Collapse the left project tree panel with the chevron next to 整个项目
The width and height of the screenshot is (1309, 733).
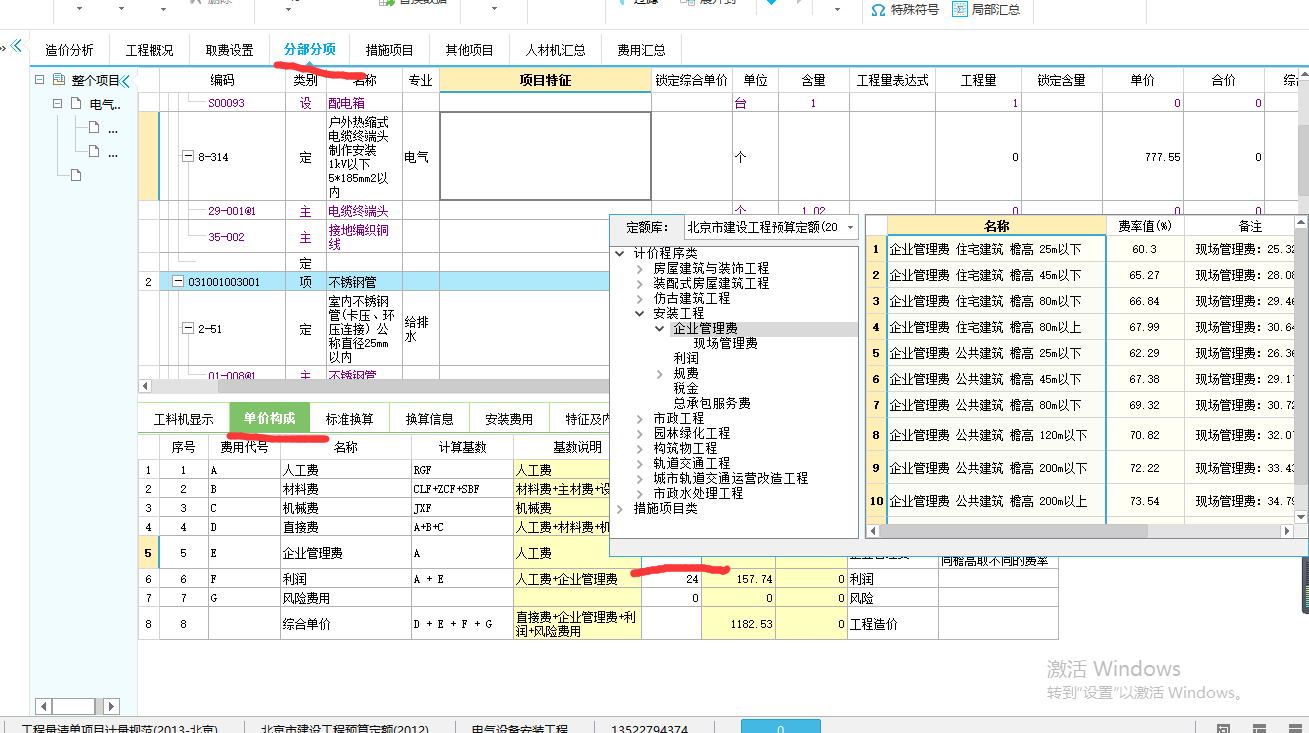point(126,80)
